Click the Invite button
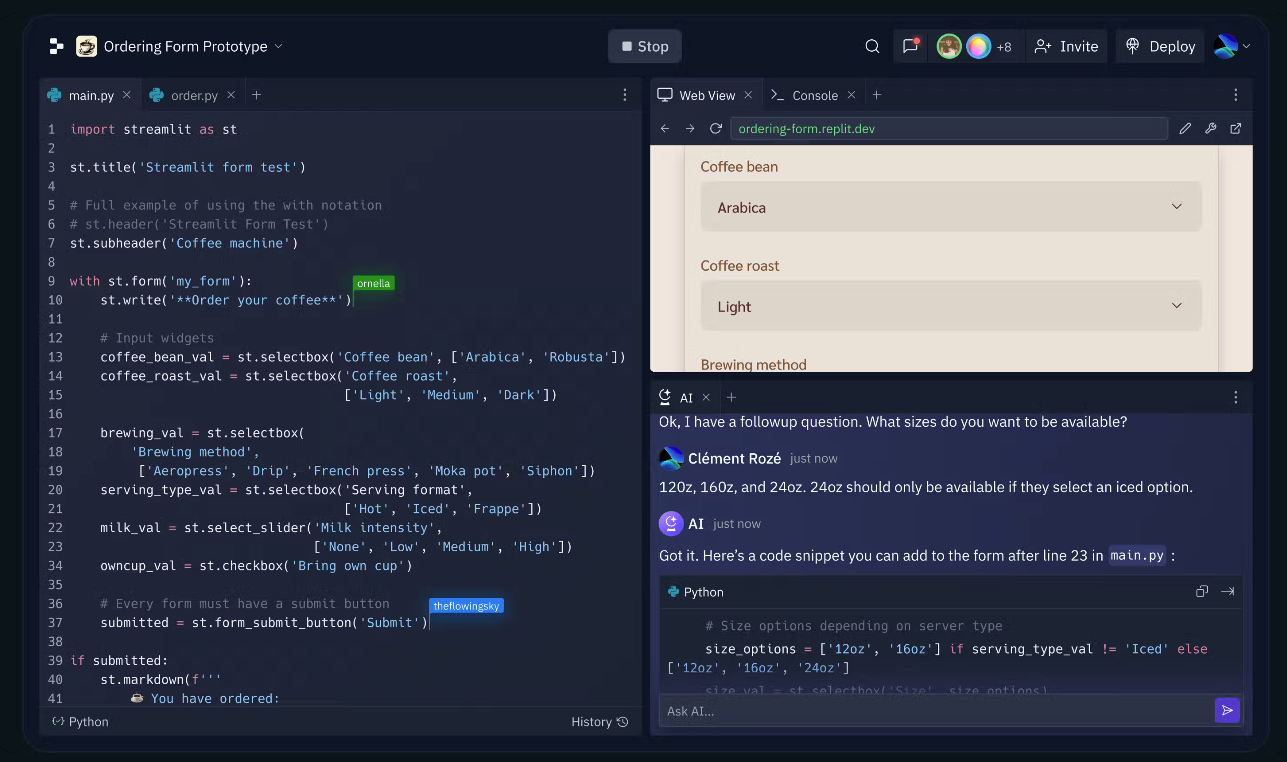The height and width of the screenshot is (762, 1287). click(1066, 46)
